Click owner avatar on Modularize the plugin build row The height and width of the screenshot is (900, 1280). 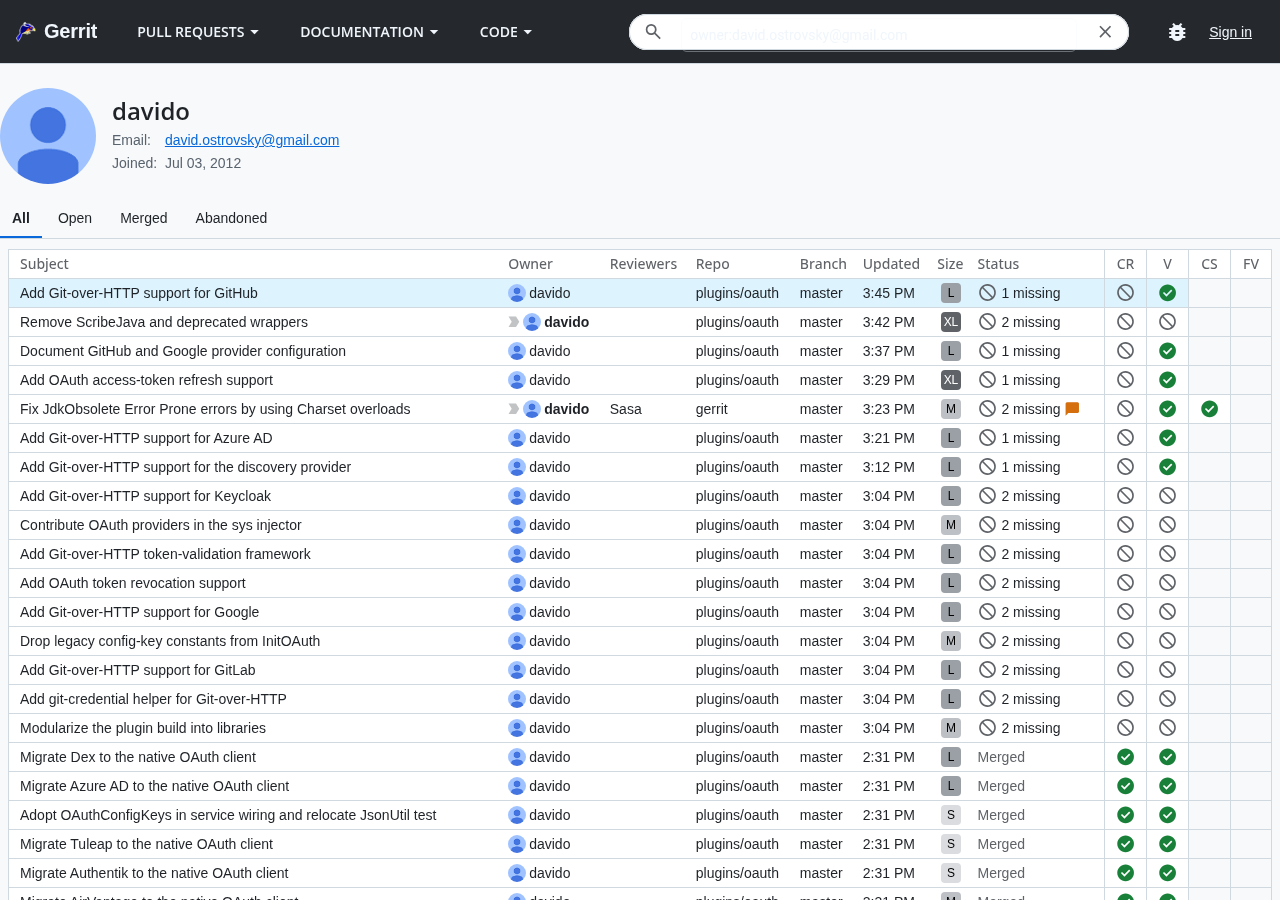517,728
